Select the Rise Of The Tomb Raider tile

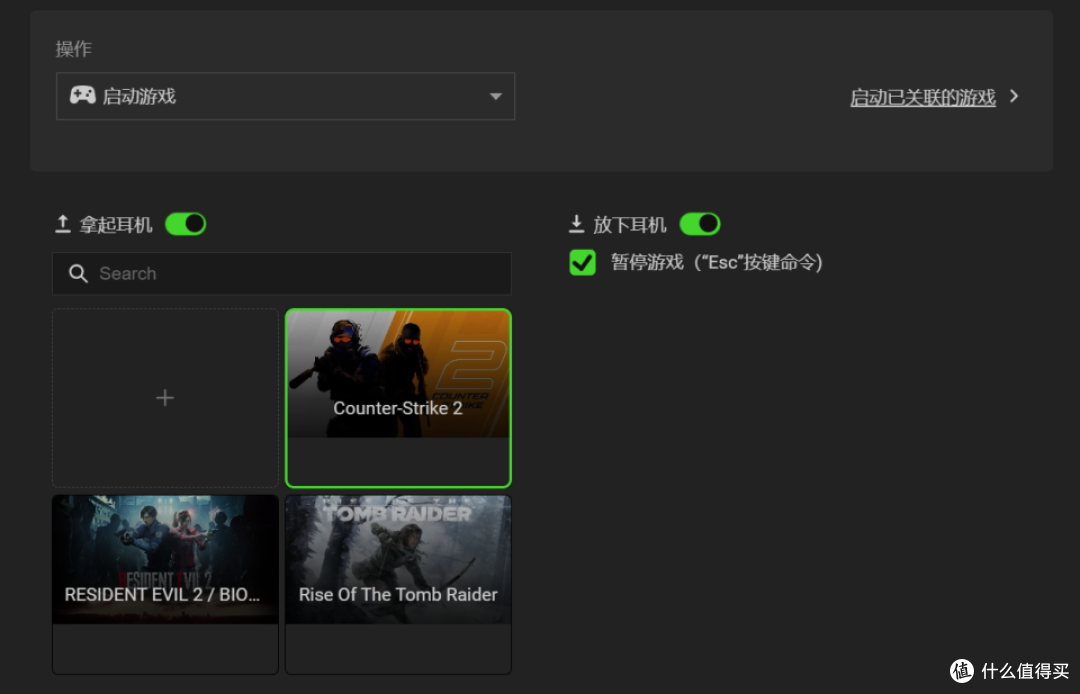click(398, 585)
